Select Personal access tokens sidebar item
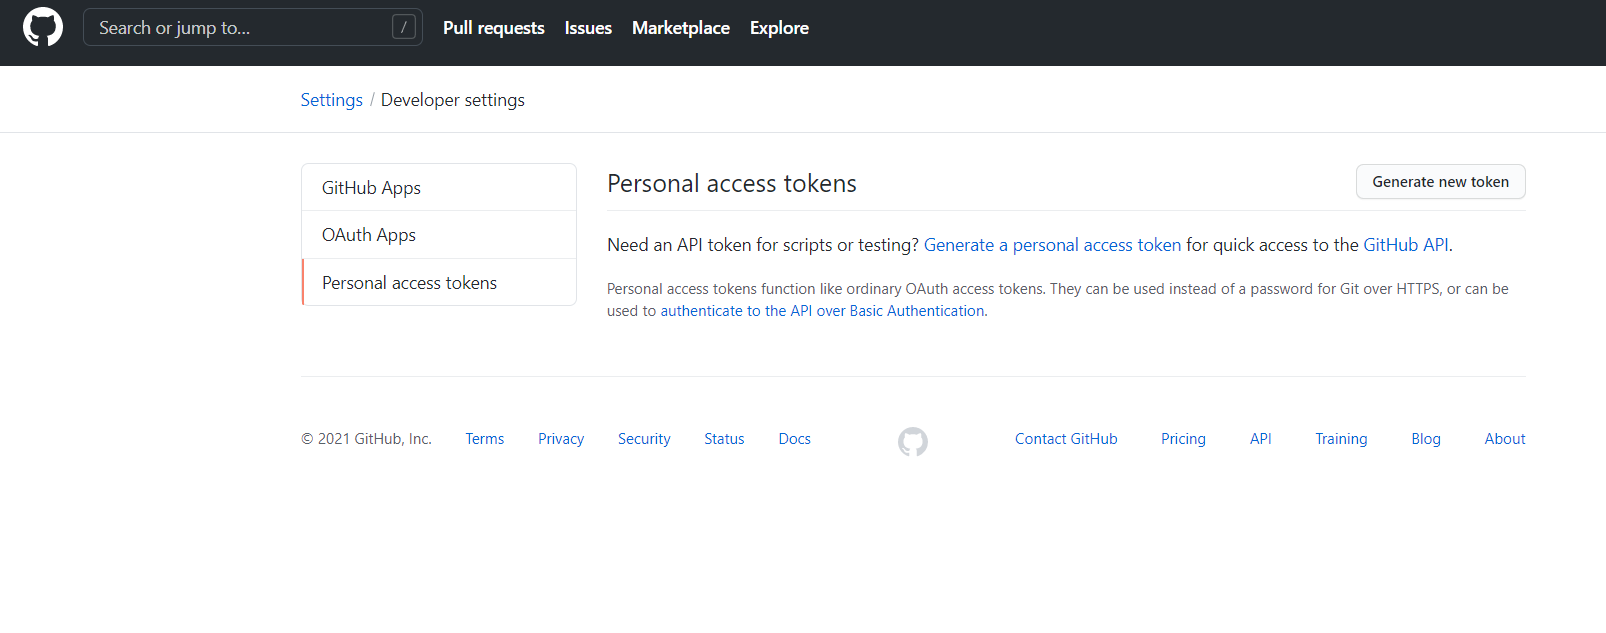 [409, 283]
